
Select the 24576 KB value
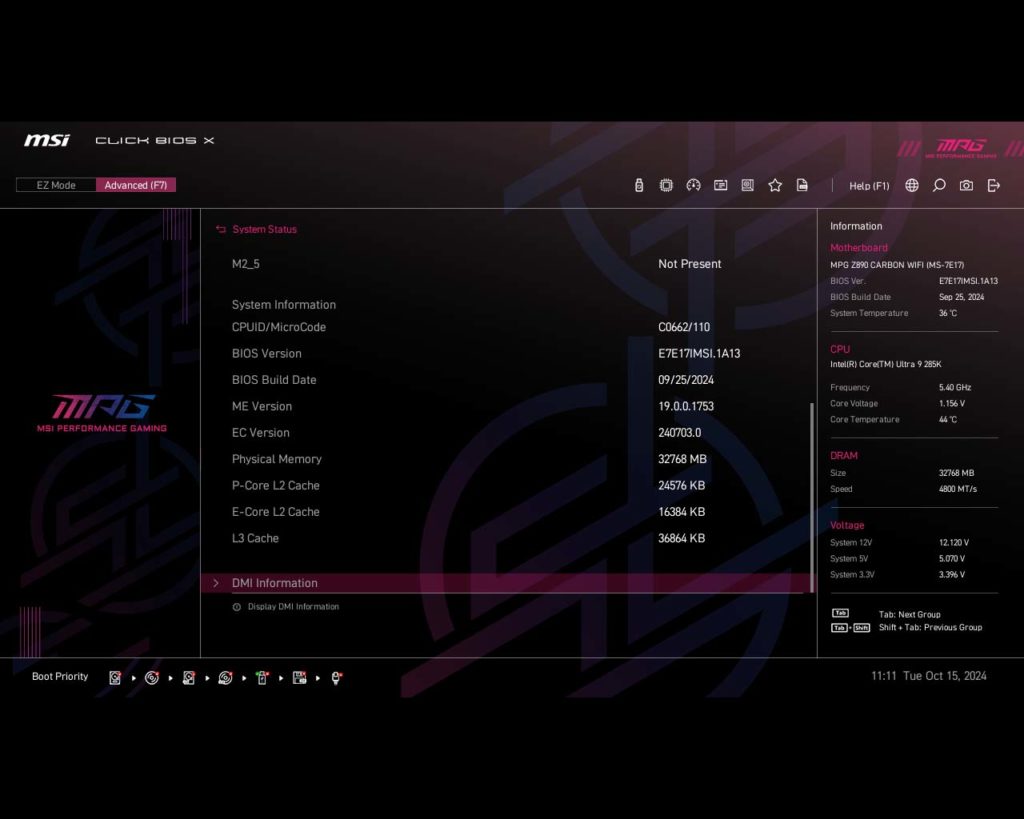[x=681, y=485]
